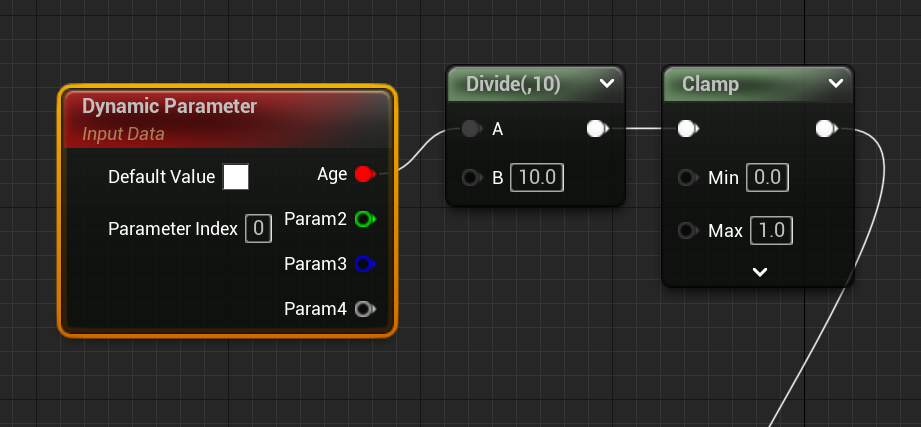
Task: Click the B value field showing 10.0
Action: [537, 177]
